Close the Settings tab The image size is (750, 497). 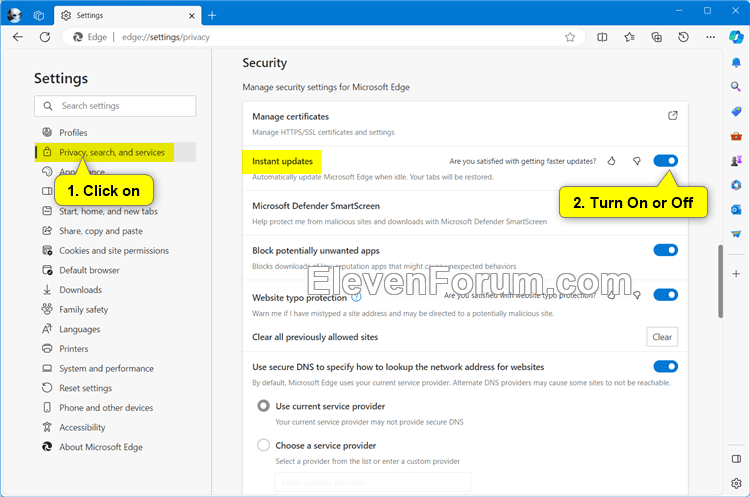192,16
